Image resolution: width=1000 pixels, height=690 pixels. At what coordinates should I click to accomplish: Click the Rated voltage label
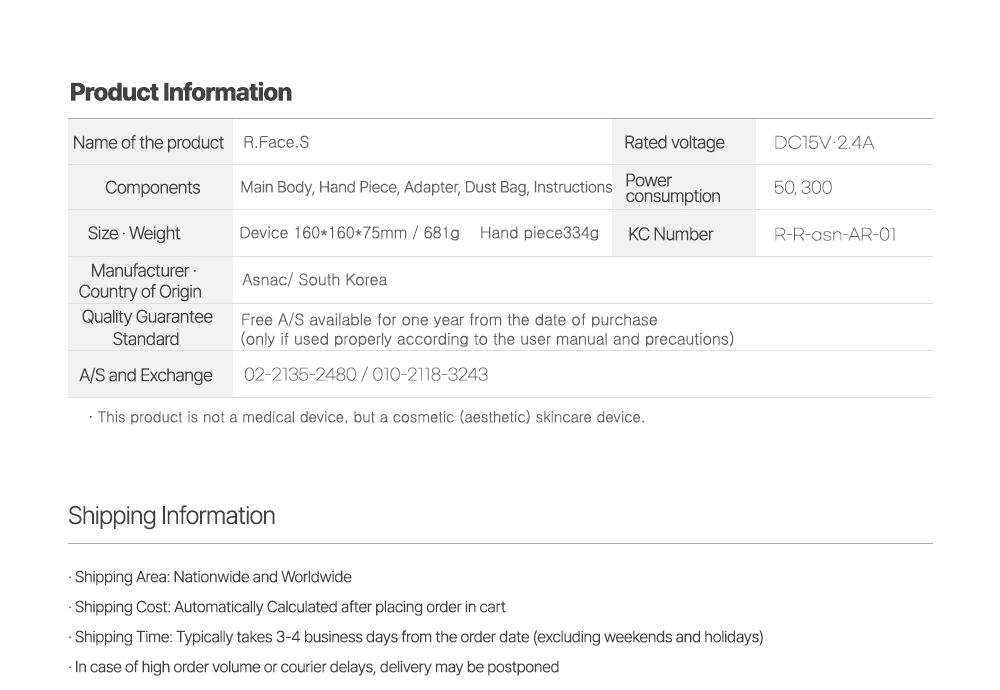coord(674,143)
